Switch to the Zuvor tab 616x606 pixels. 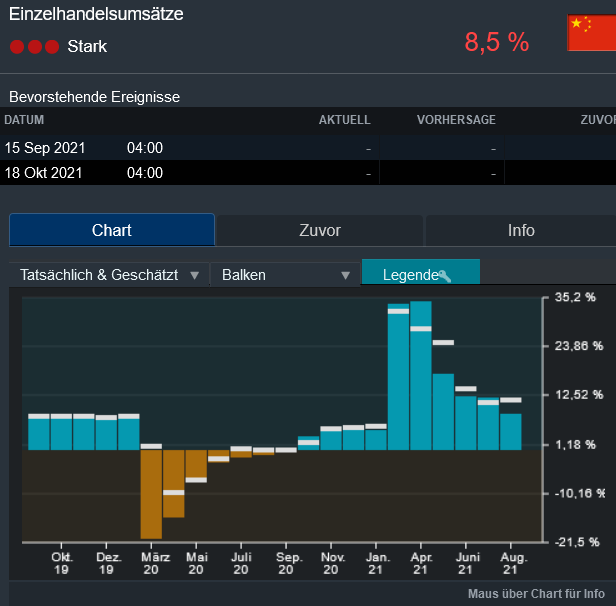coord(320,230)
